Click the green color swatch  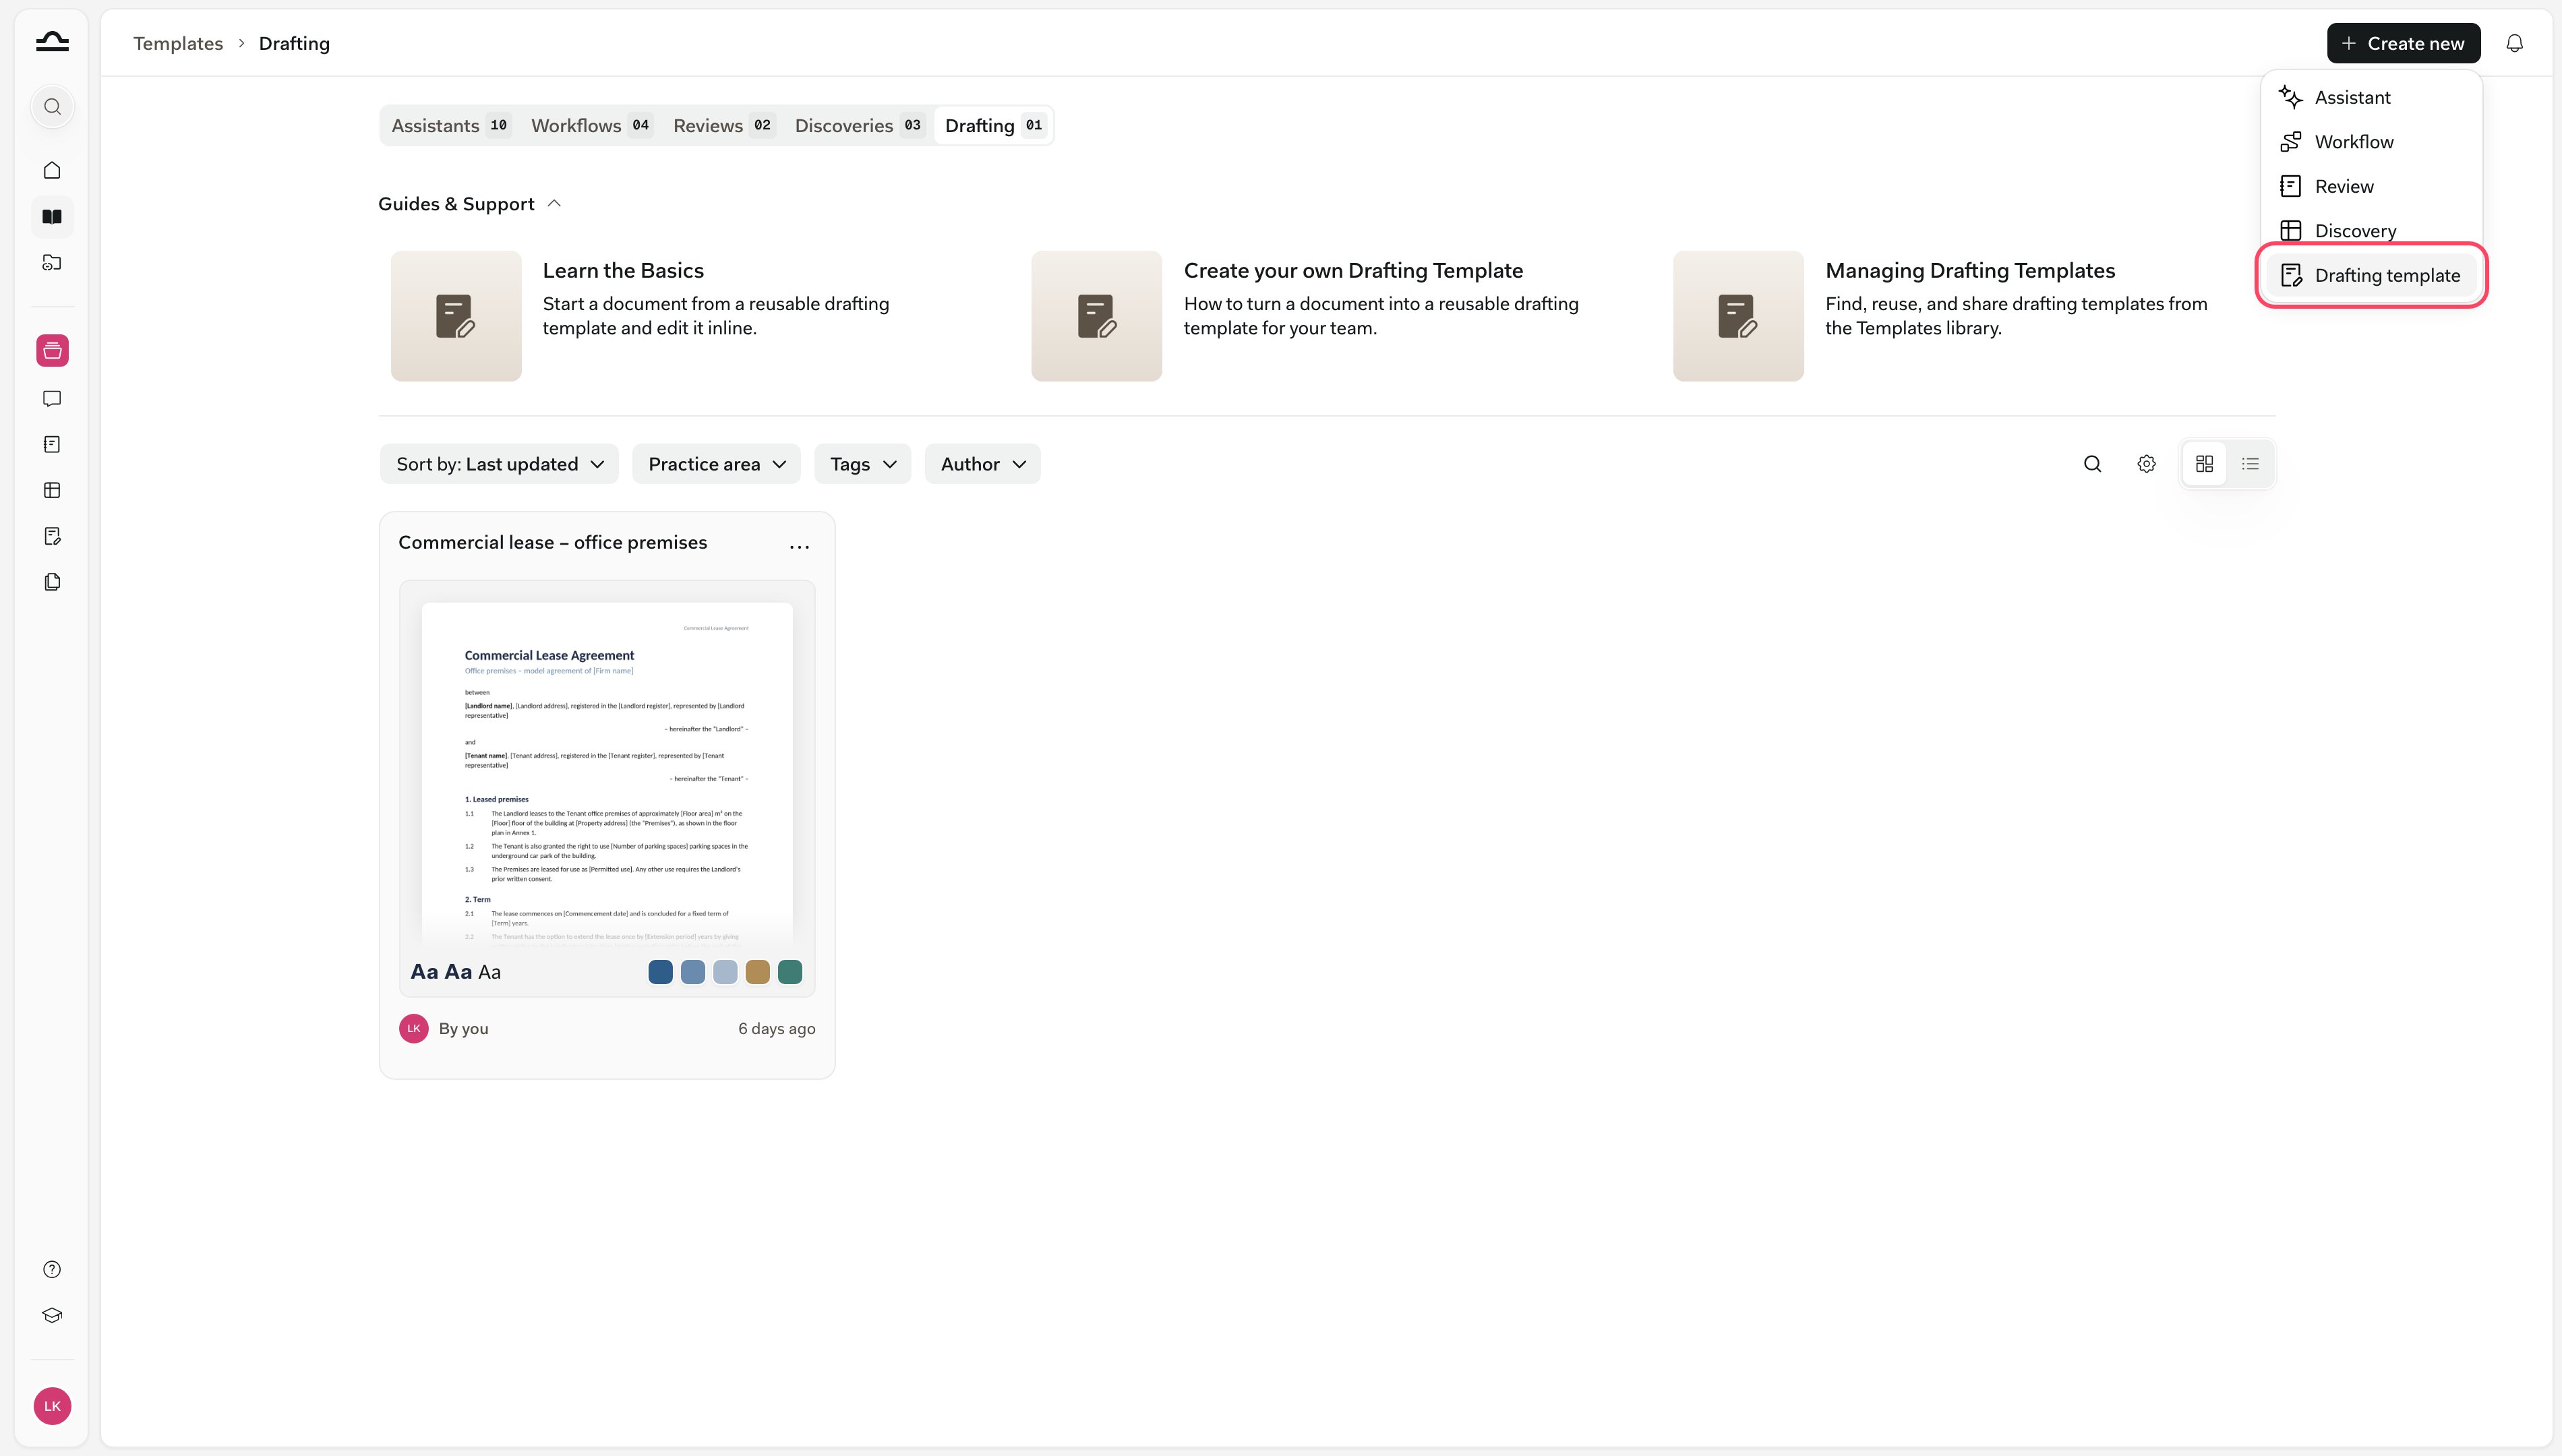790,972
